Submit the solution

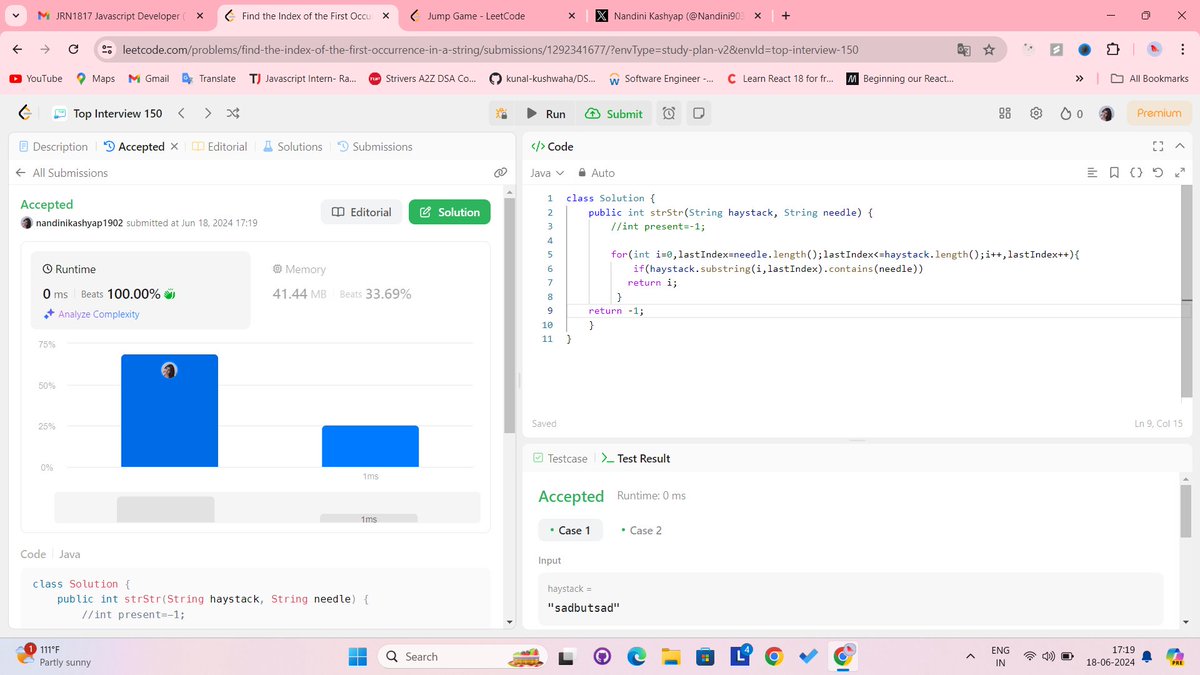click(x=614, y=114)
